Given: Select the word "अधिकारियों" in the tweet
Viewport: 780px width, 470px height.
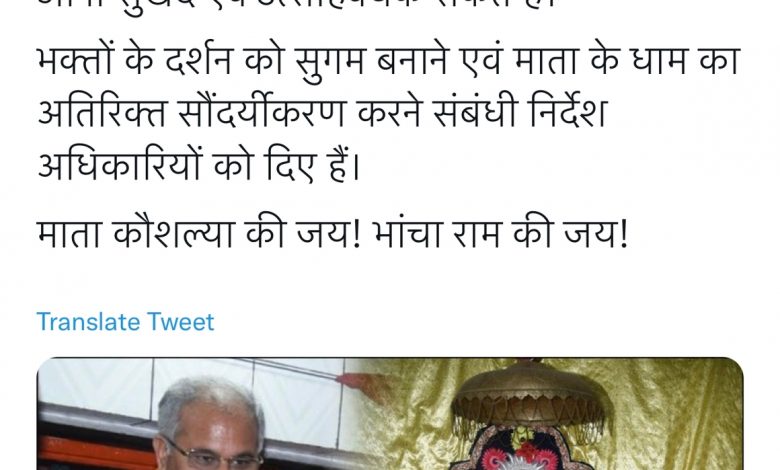Looking at the screenshot, I should [x=119, y=165].
